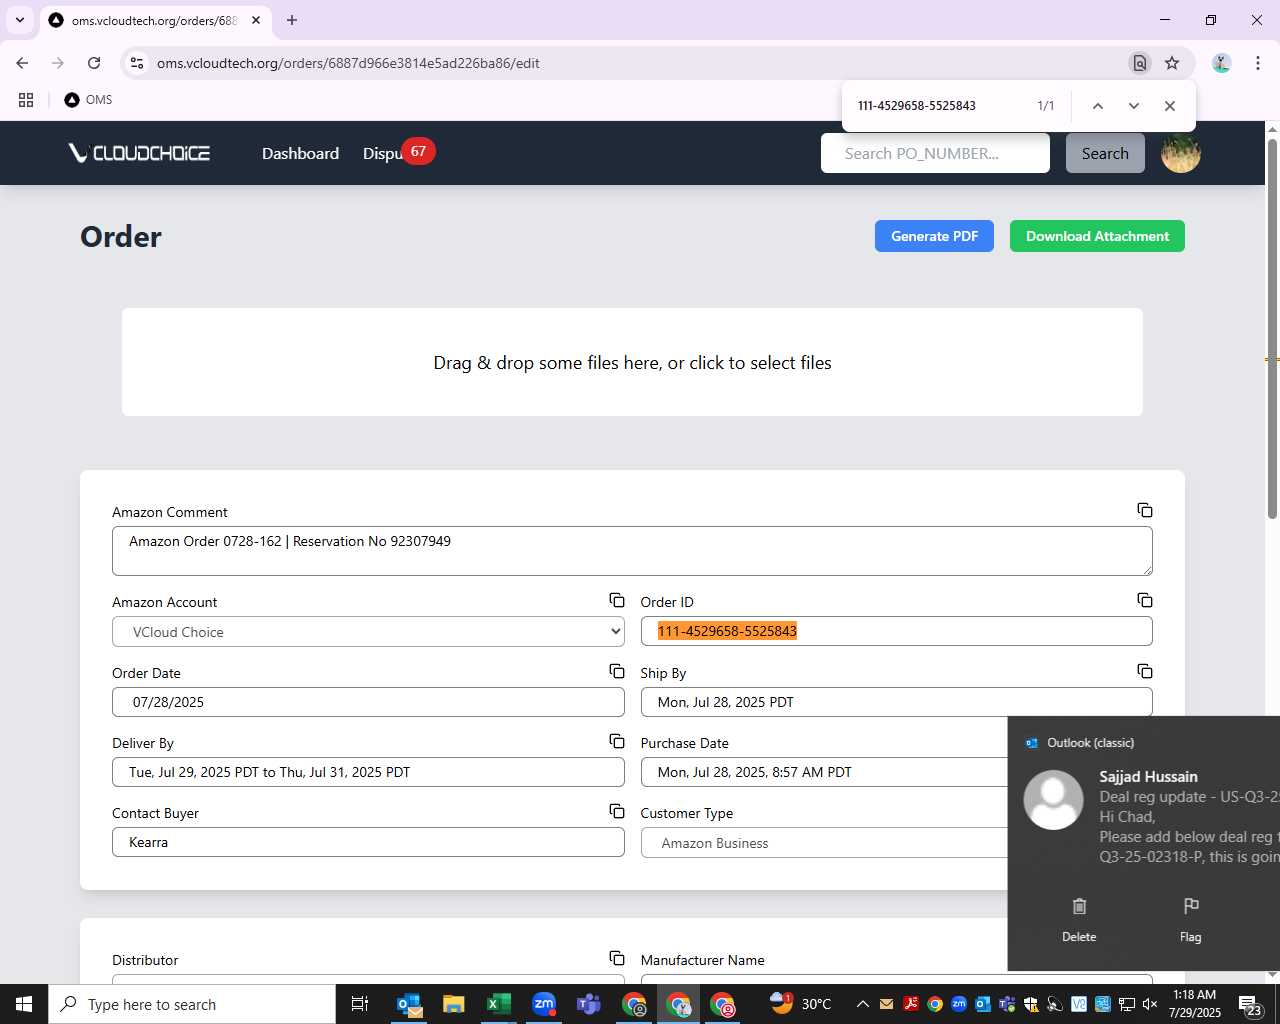Click Generate PDF
The height and width of the screenshot is (1024, 1280).
point(934,236)
